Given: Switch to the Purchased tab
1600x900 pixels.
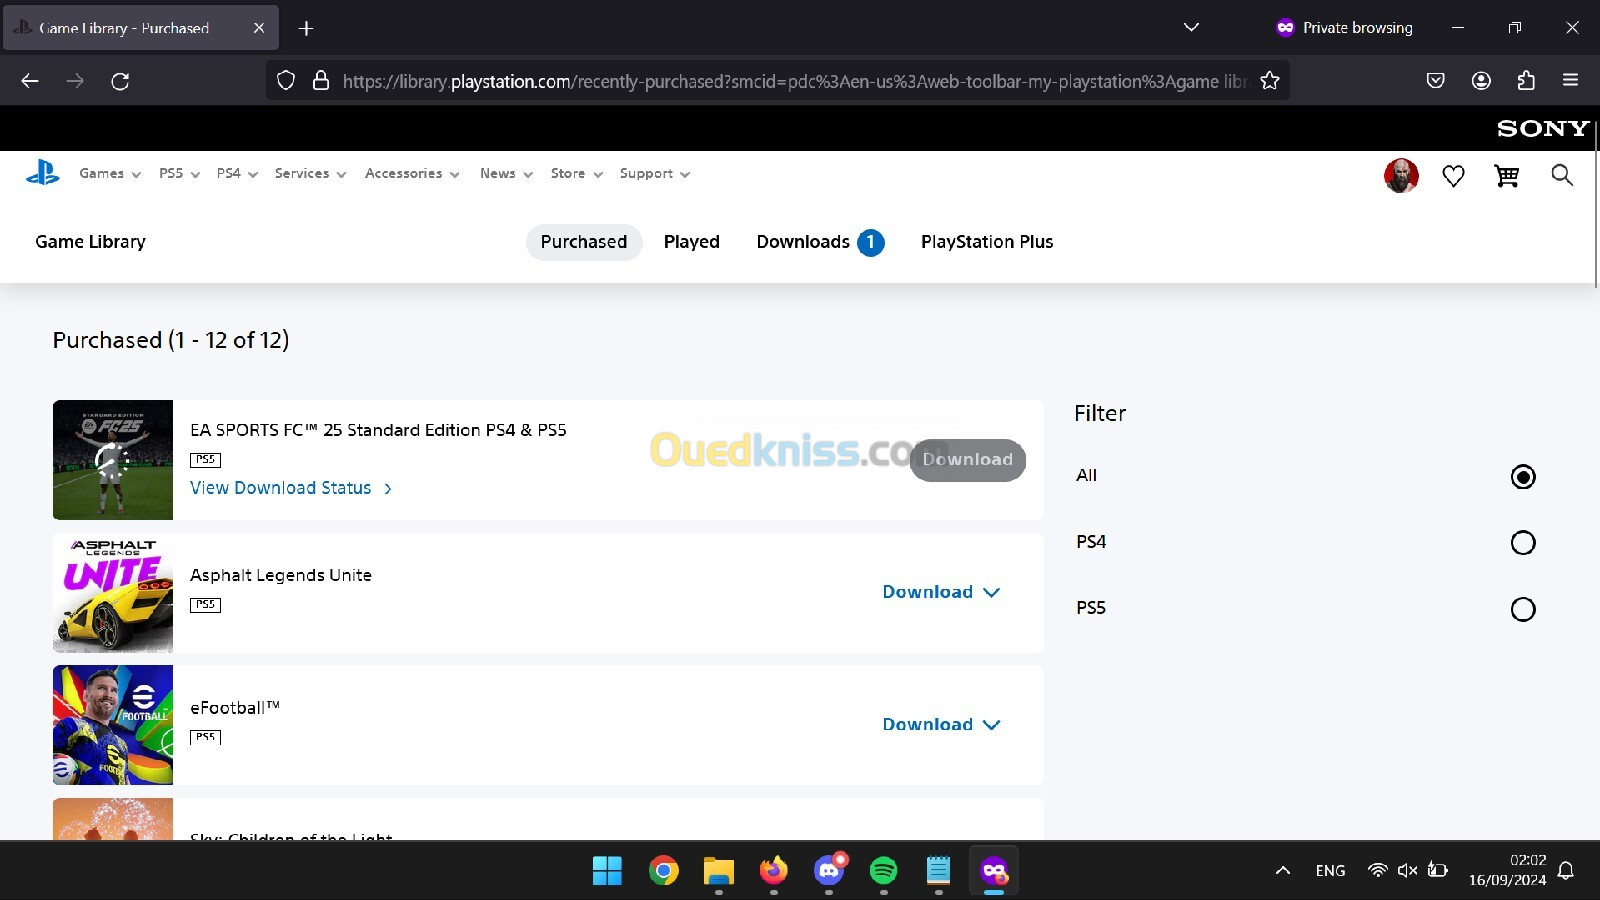Looking at the screenshot, I should pos(584,242).
